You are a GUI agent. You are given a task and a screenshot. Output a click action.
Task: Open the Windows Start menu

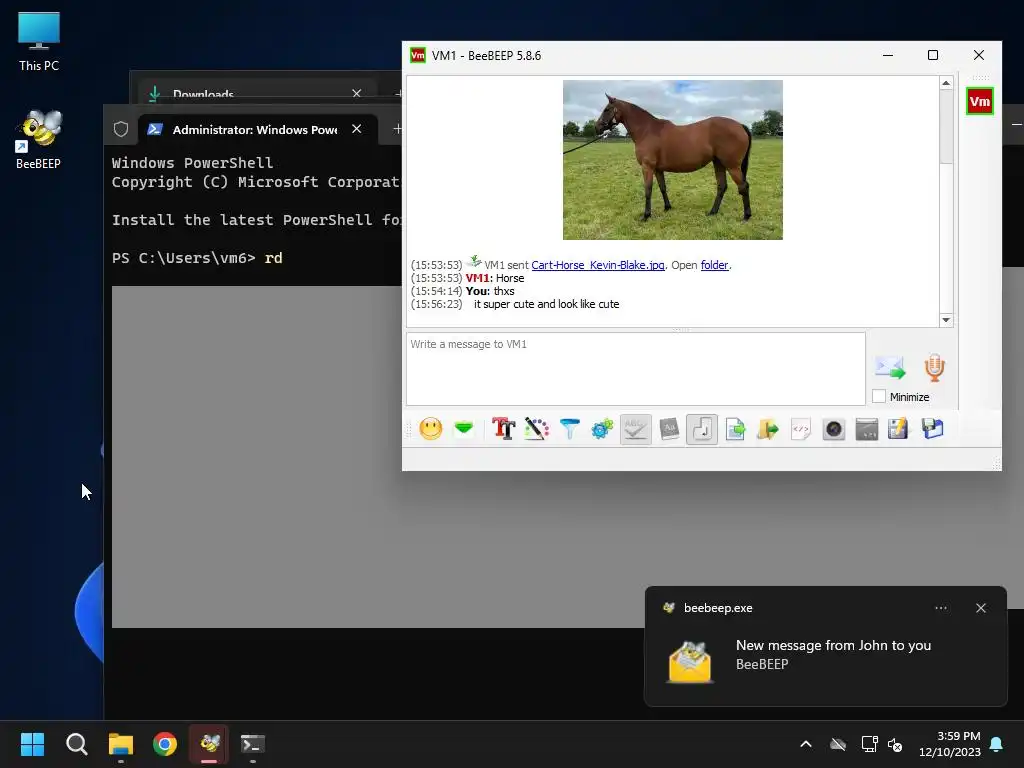32,744
